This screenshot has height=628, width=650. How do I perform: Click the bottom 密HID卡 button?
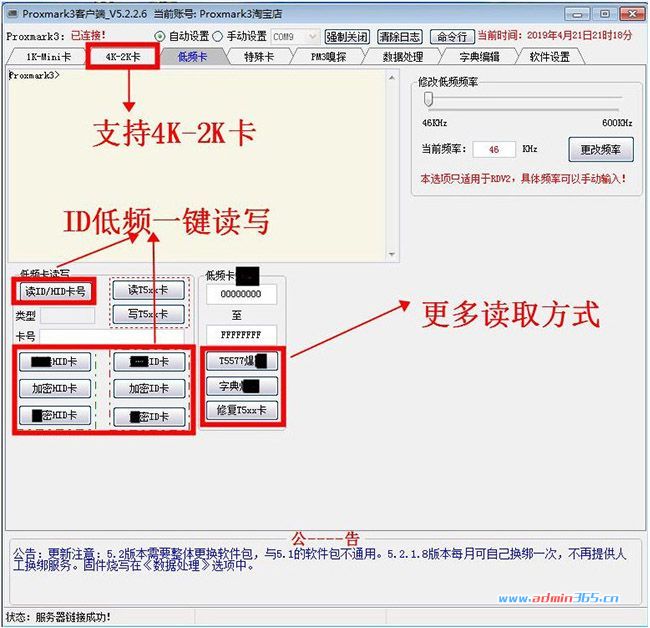(55, 415)
